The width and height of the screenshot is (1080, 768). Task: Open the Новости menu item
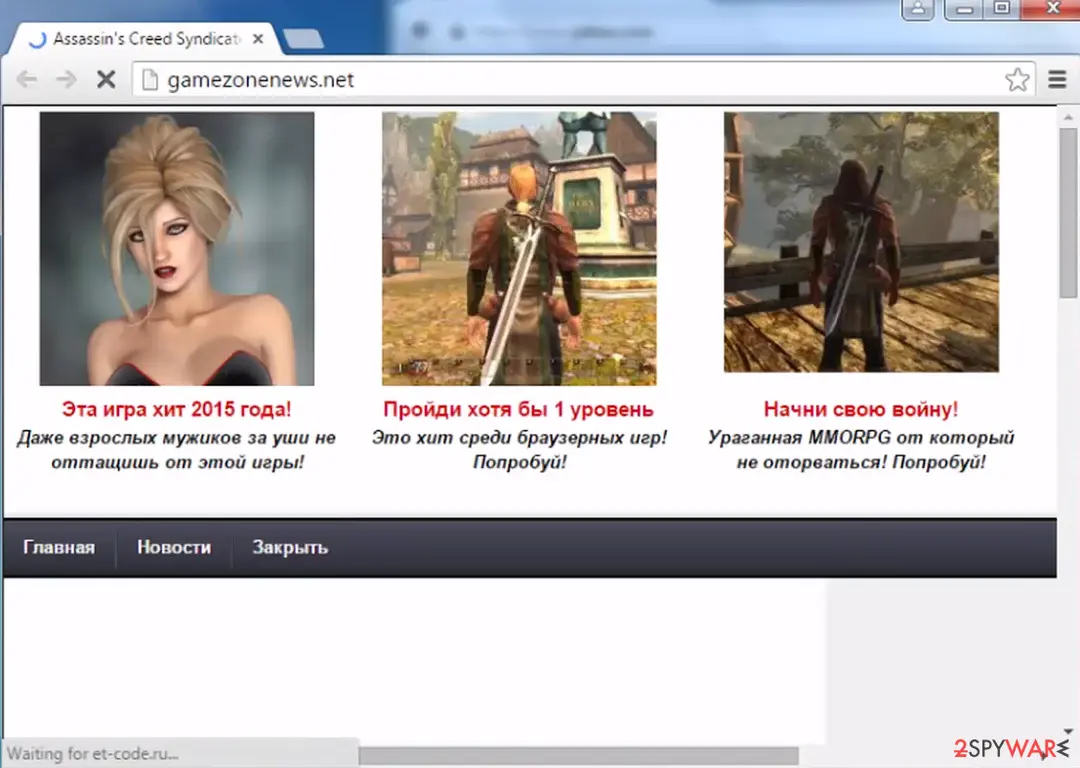point(174,548)
